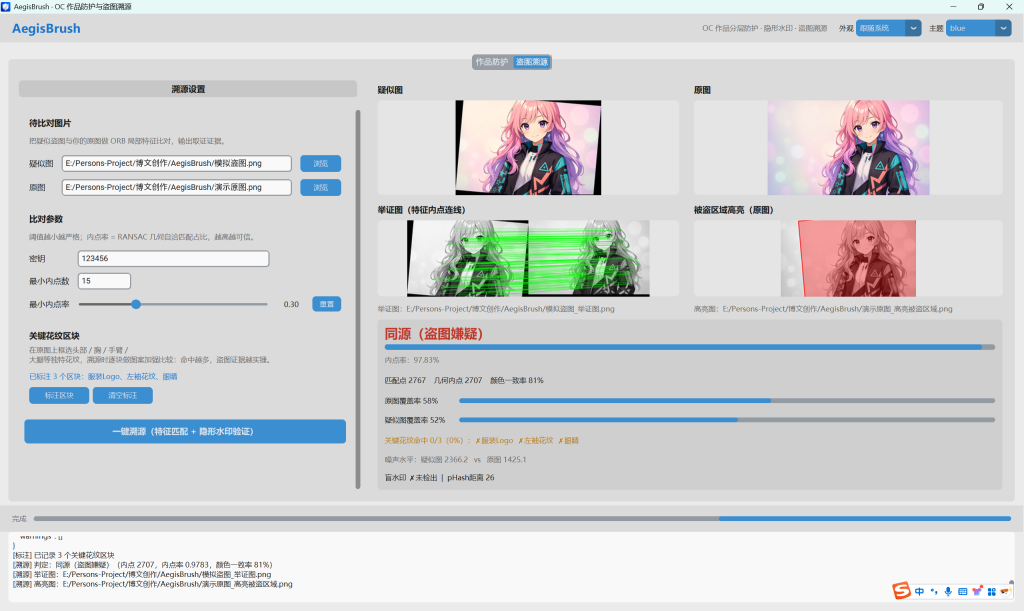Click the blue 已标注 3 个区块 text

(x=103, y=377)
